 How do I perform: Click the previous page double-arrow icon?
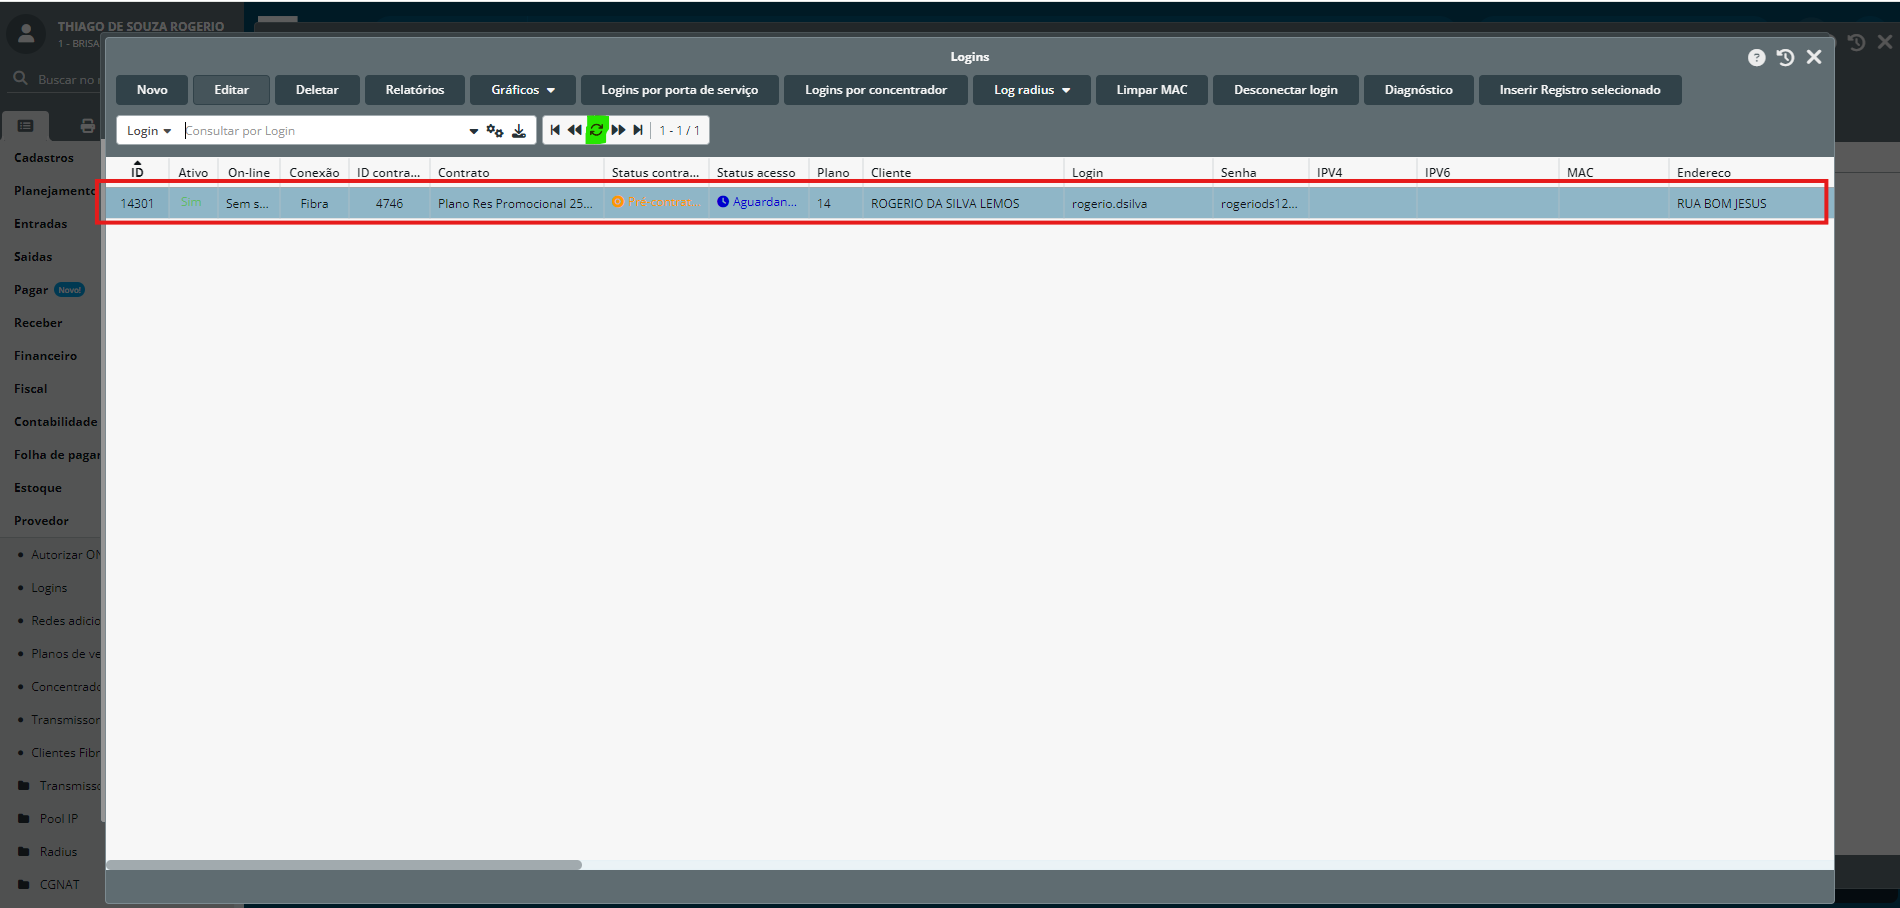[x=575, y=130]
